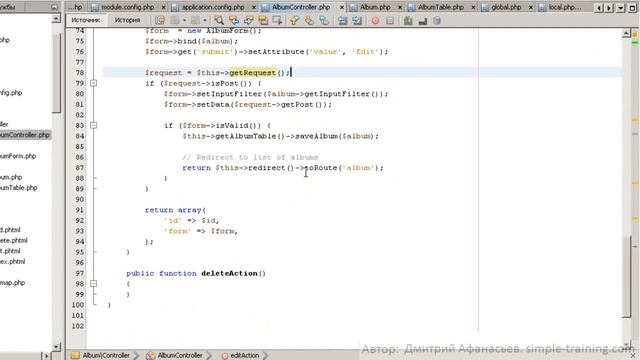Stop macro recording square icon
The height and width of the screenshot is (360, 640).
[x=390, y=20]
